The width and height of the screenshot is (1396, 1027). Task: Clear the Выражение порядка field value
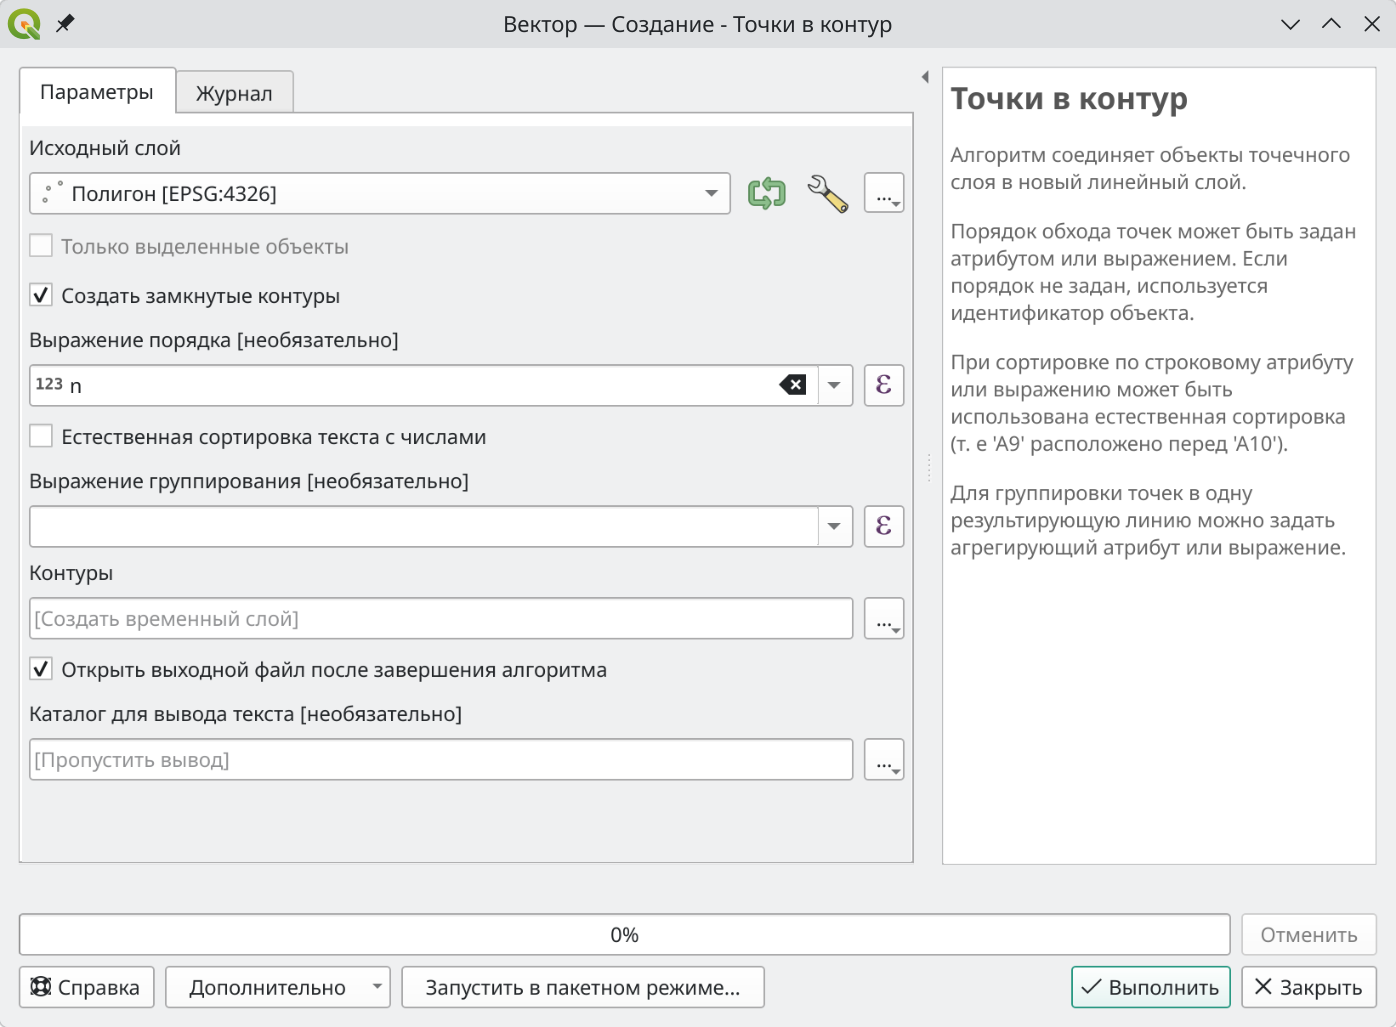(x=793, y=385)
